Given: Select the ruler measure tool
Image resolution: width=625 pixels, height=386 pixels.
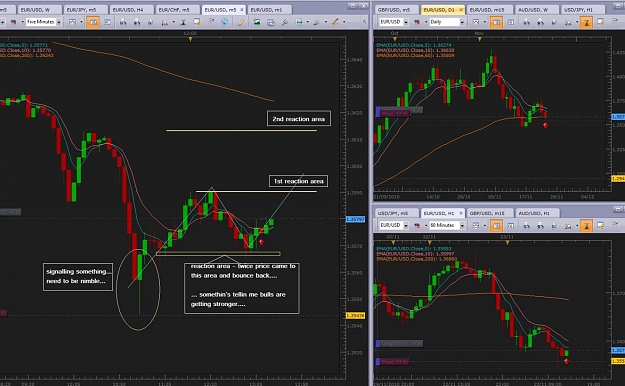Looking at the screenshot, I should click(x=241, y=22).
